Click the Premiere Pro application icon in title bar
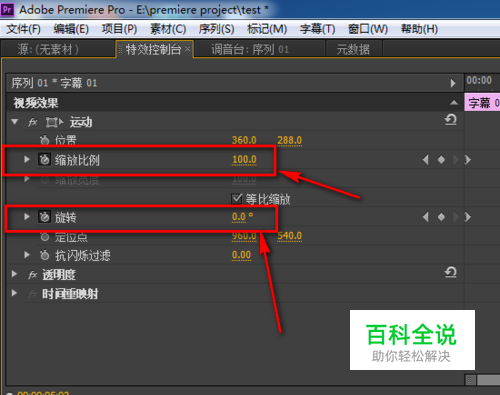Viewport: 500px width, 395px height. tap(7, 9)
